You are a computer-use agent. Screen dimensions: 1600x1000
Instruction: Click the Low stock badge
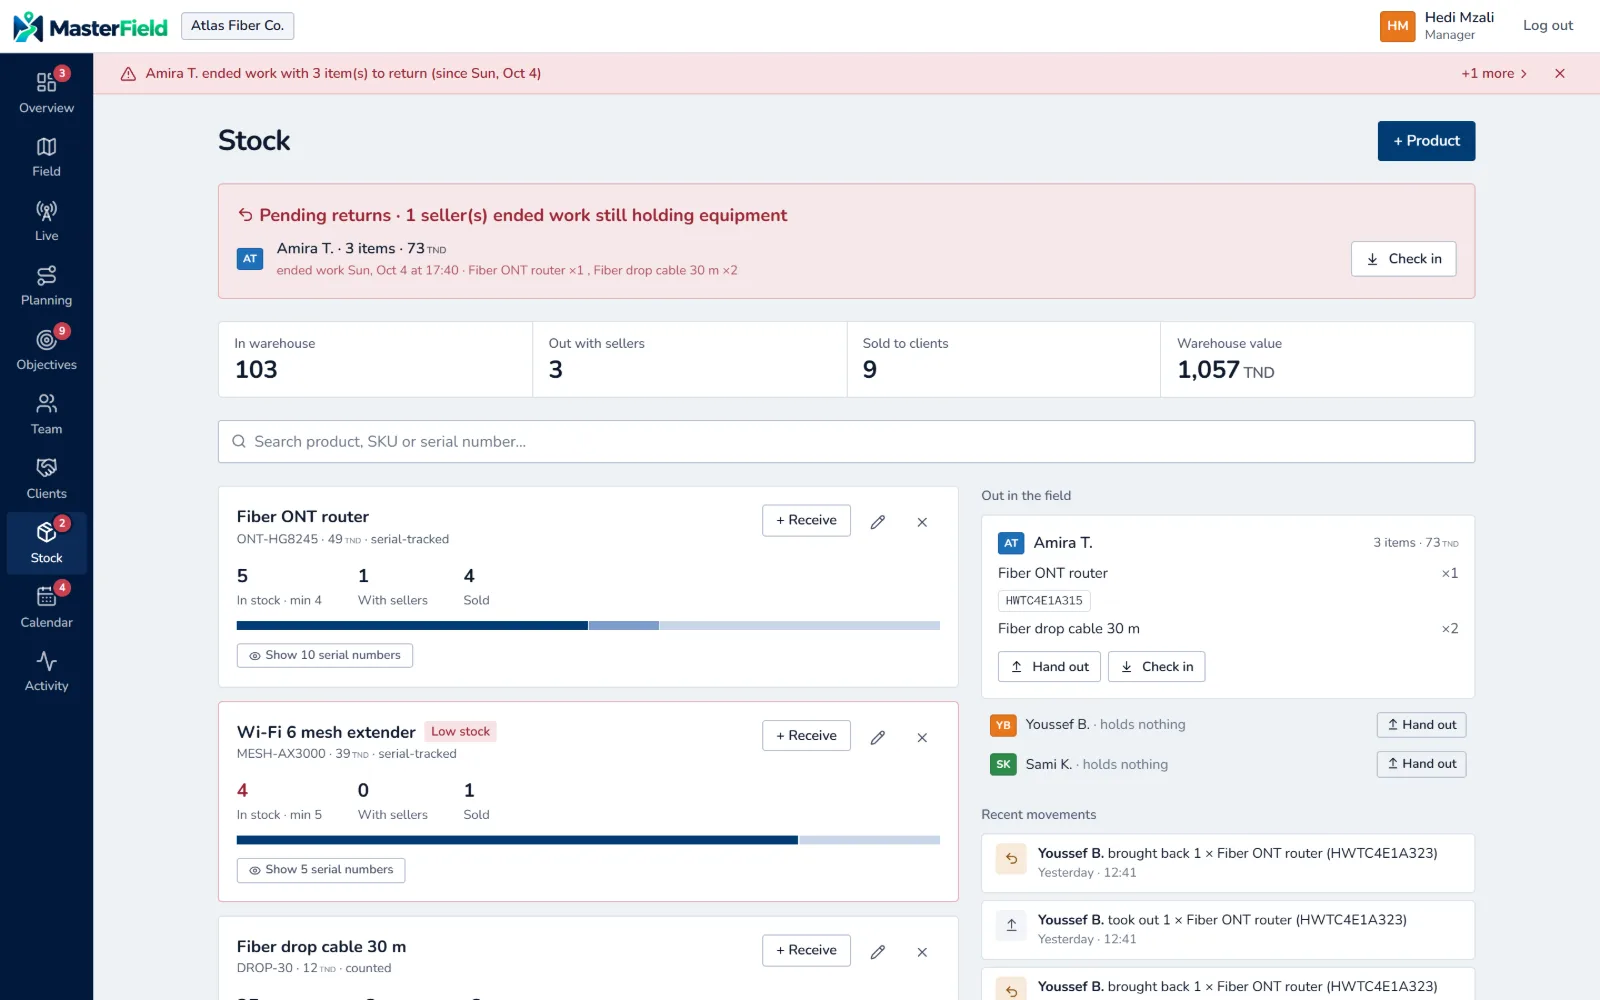point(460,732)
